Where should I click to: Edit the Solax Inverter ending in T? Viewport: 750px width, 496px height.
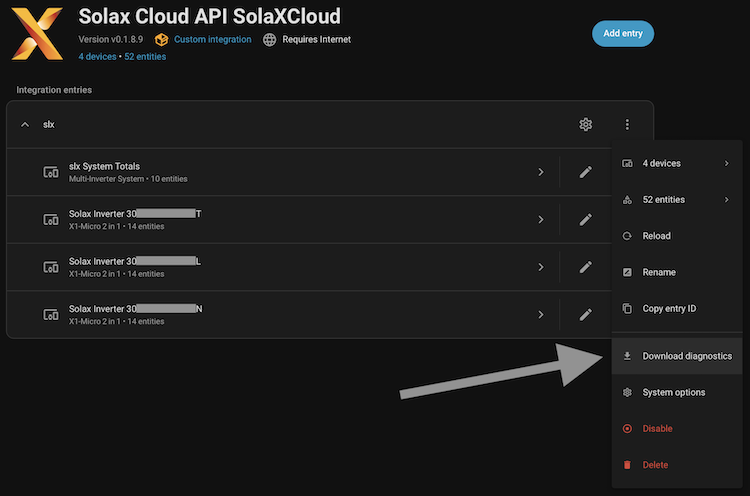pyautogui.click(x=585, y=220)
